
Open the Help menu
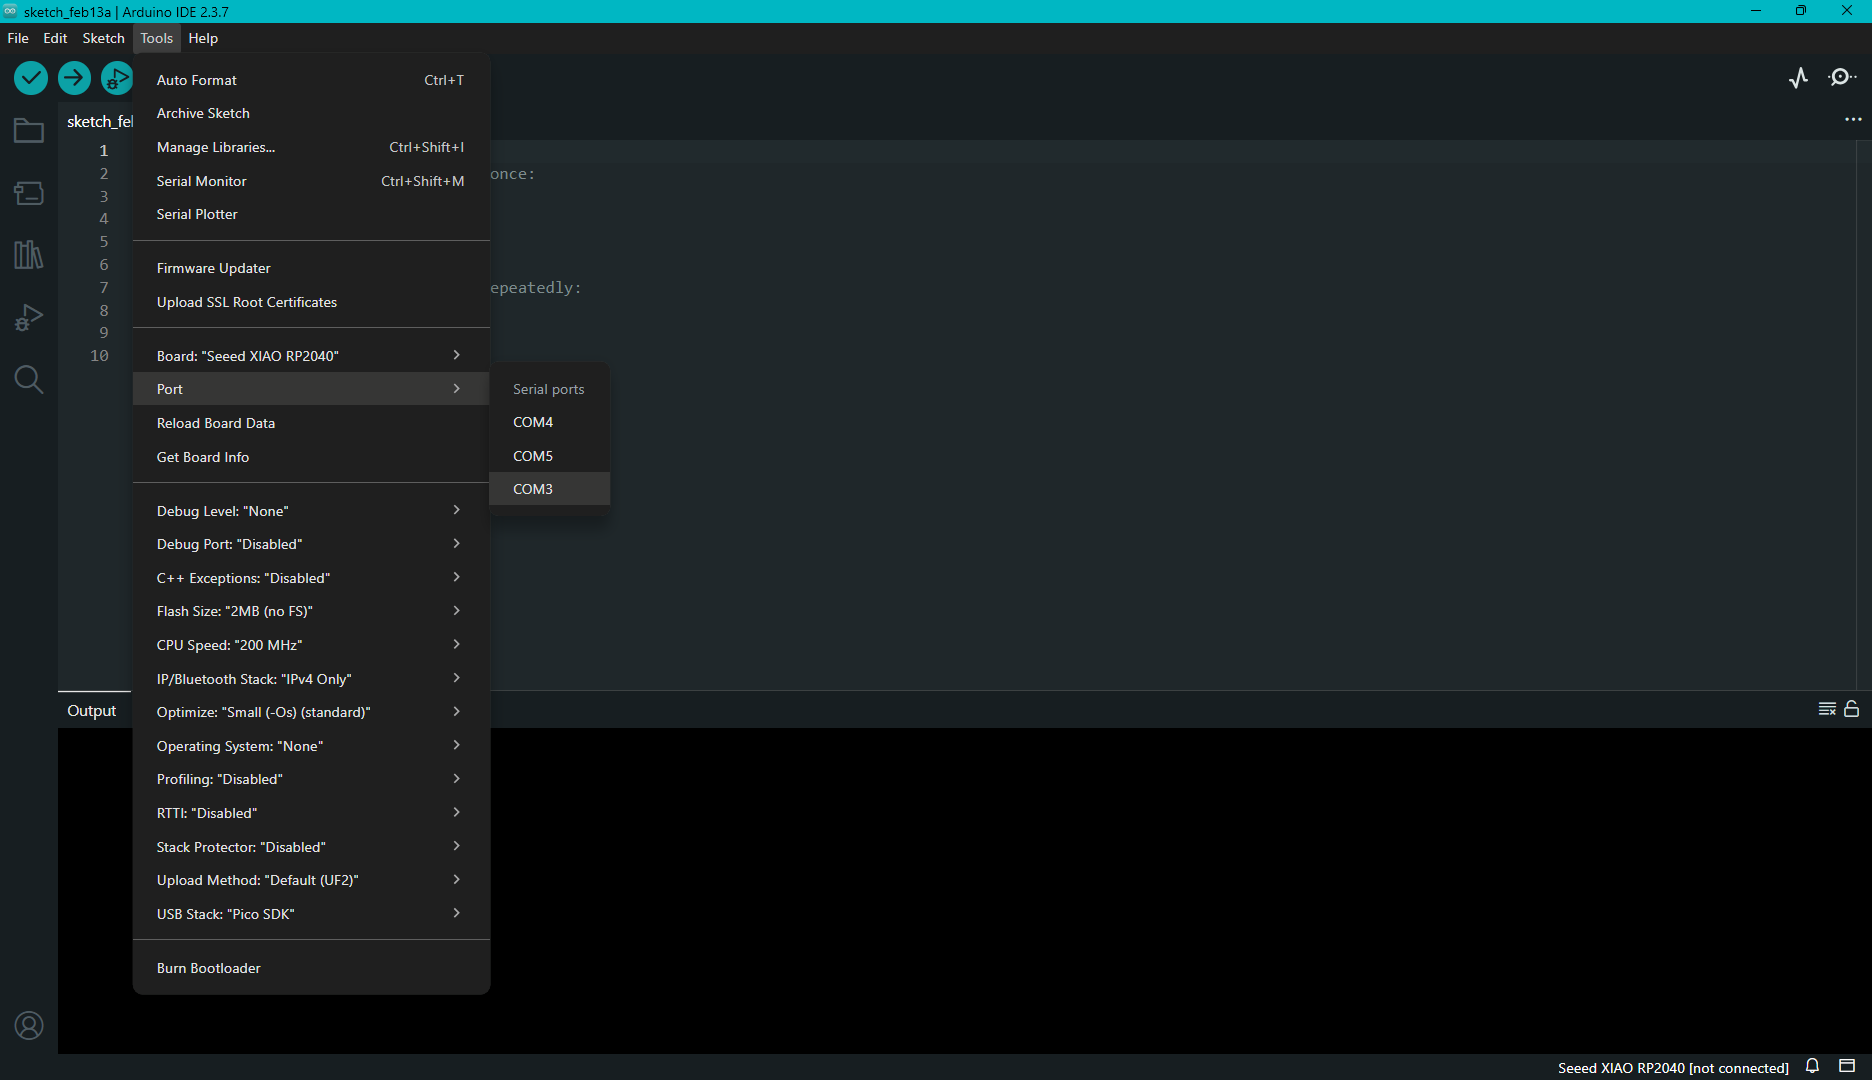pyautogui.click(x=203, y=38)
